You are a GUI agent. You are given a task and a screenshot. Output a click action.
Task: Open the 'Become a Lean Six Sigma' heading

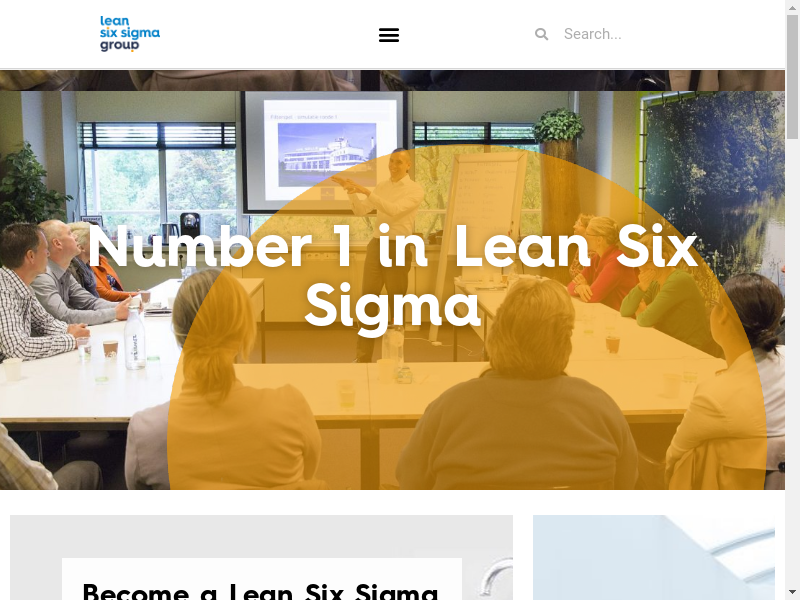click(261, 592)
